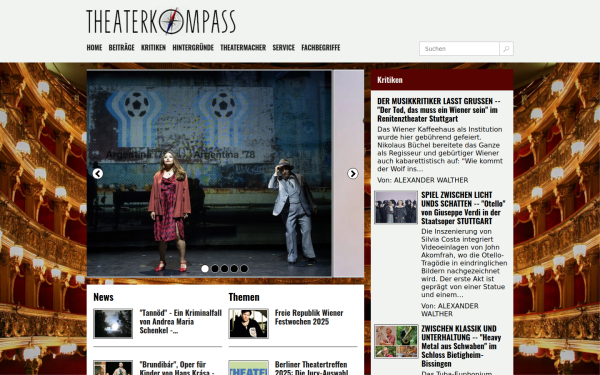The image size is (600, 375).
Task: Open the Fachbegriffe menu item
Action: [x=321, y=47]
